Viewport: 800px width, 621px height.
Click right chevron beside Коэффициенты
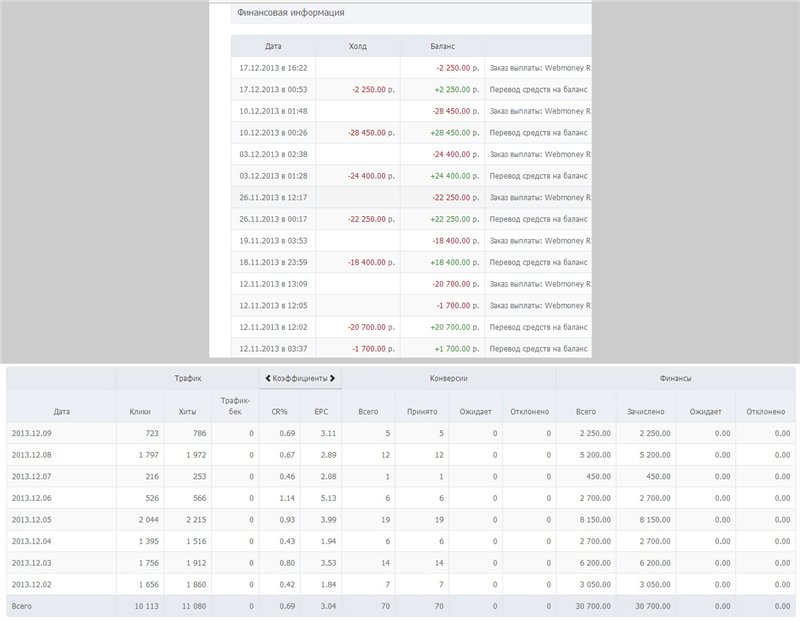[334, 379]
